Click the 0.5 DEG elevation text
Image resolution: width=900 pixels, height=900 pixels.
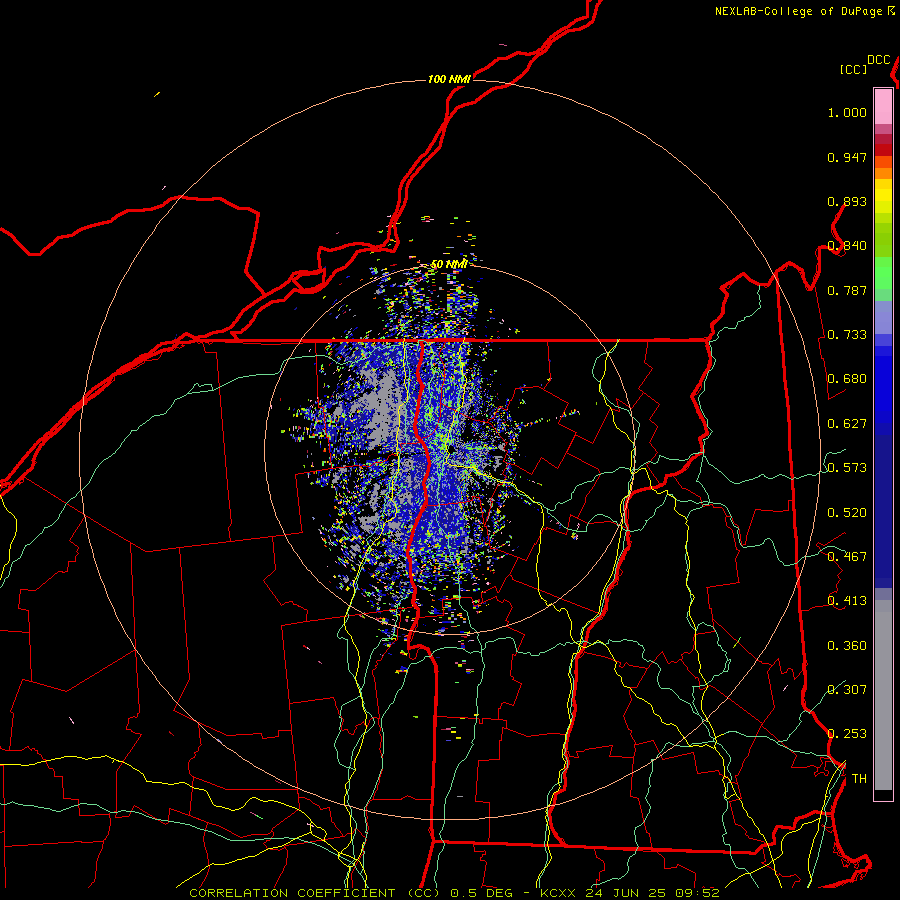click(482, 893)
